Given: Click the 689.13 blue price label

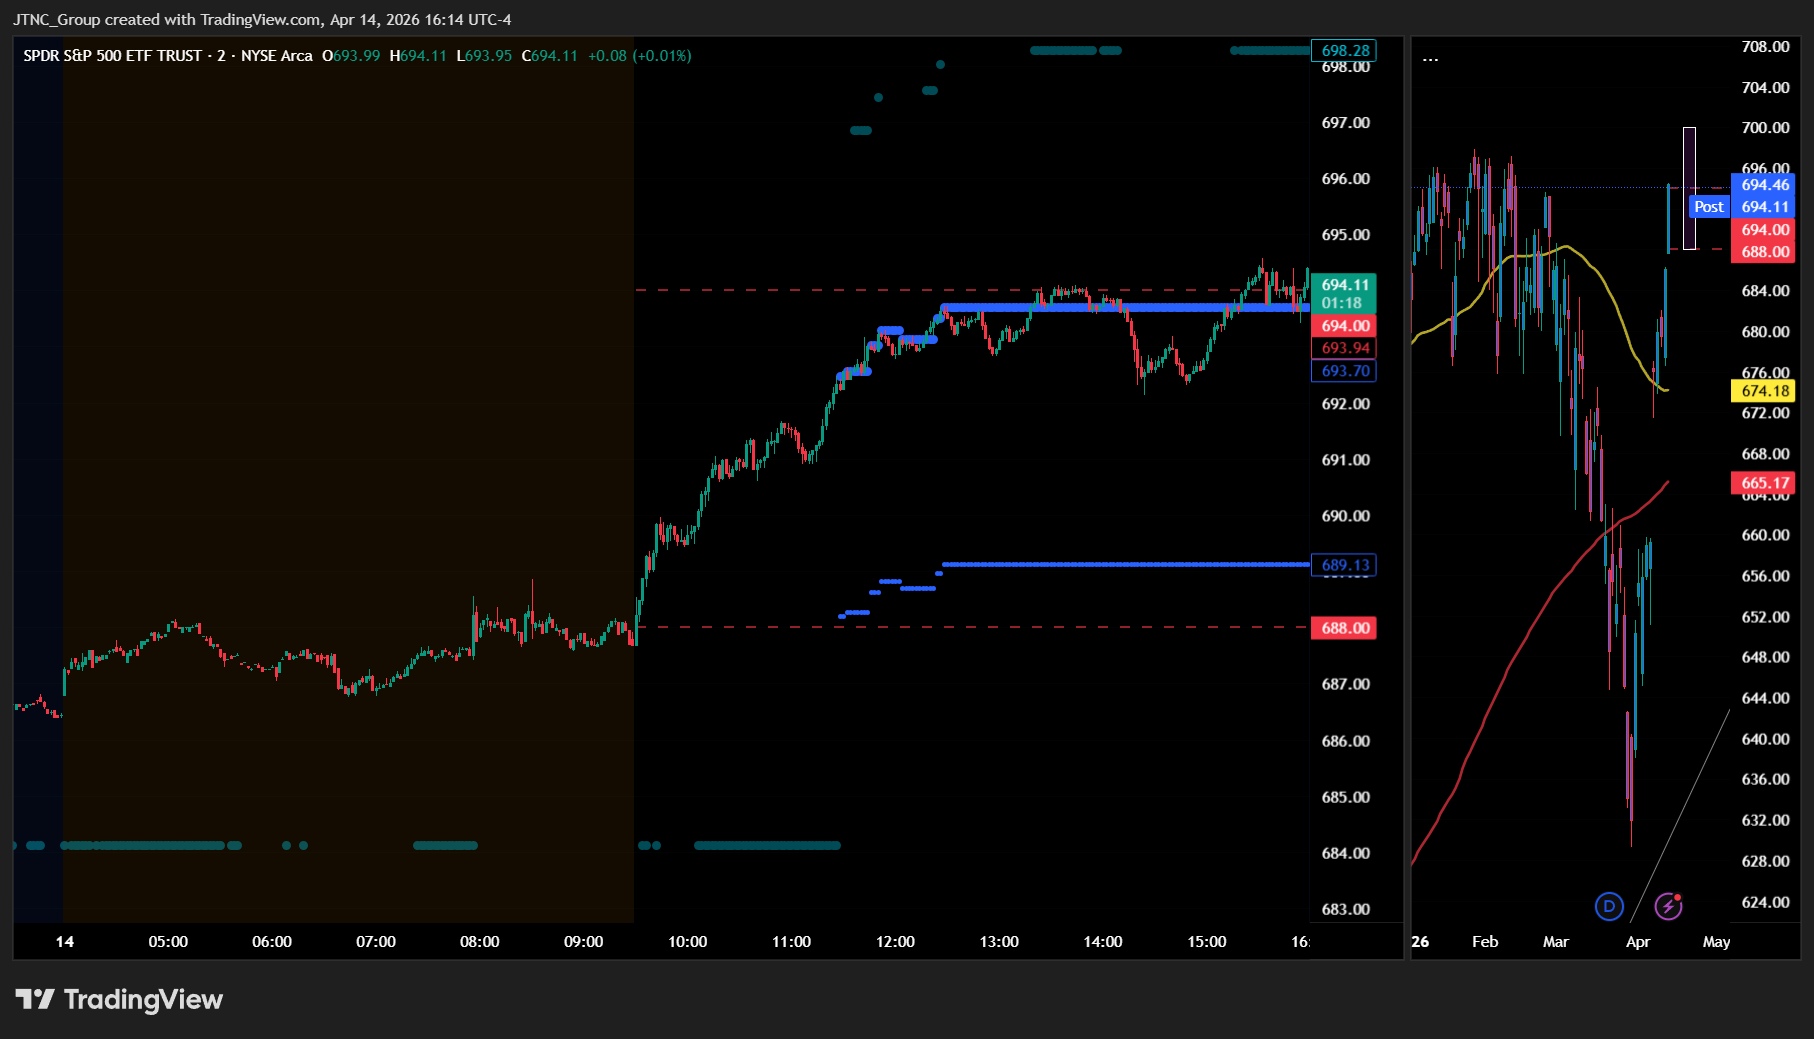Looking at the screenshot, I should pyautogui.click(x=1344, y=565).
